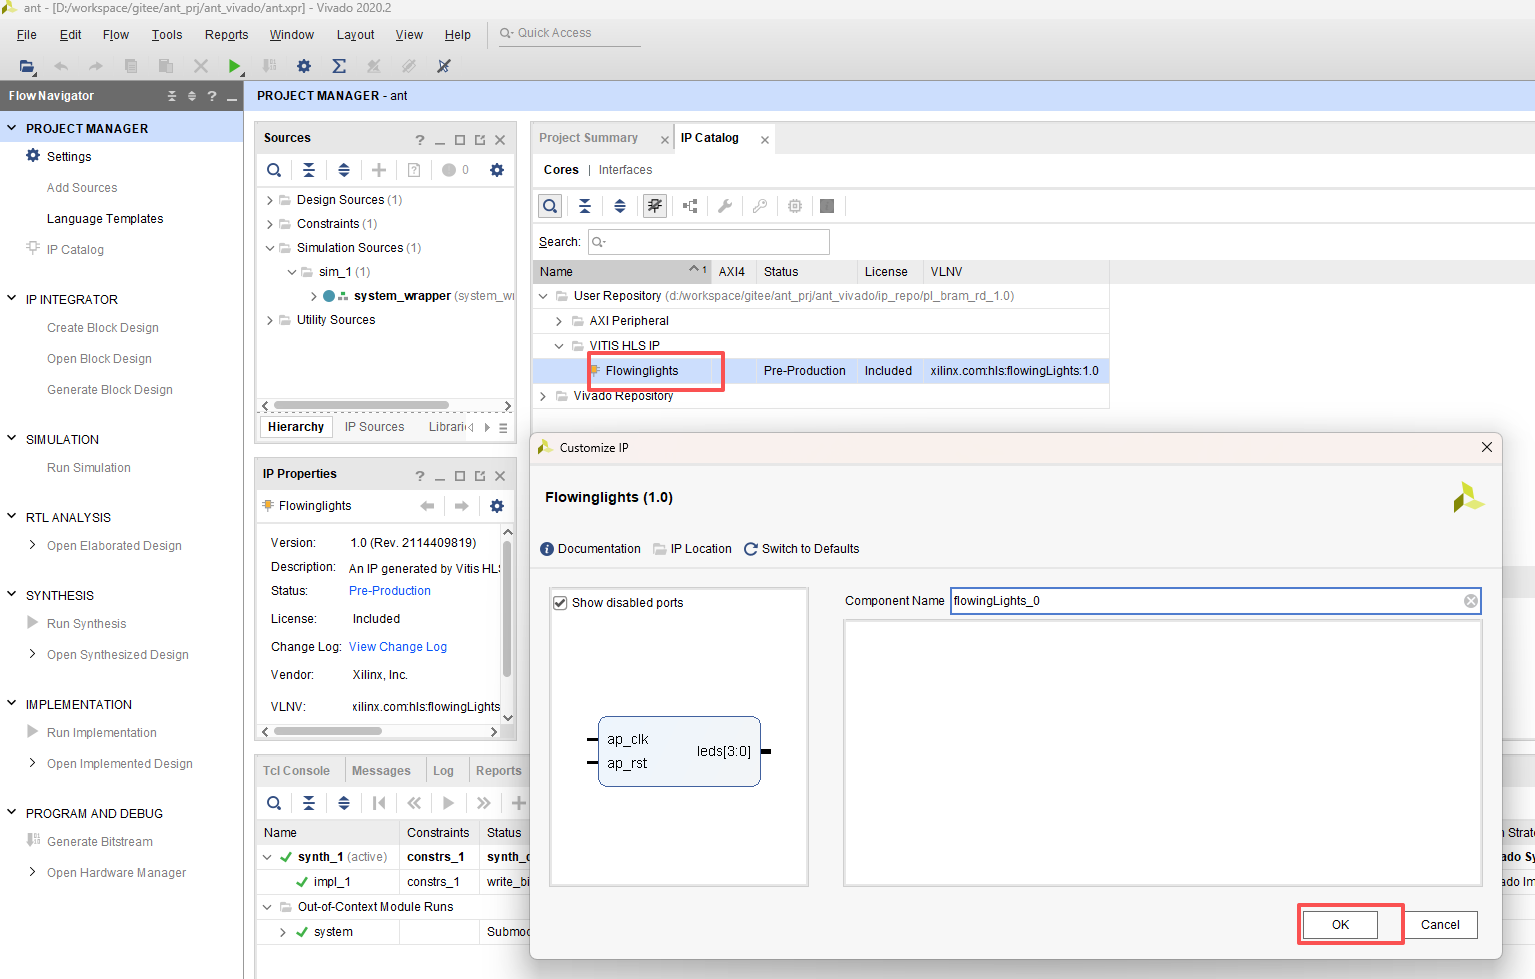Go forward arrow in IP Properties panel

[461, 506]
